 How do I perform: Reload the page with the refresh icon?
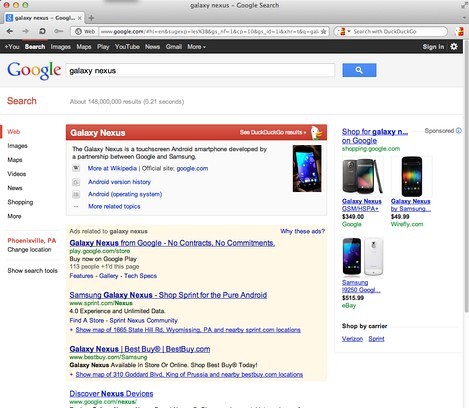[42, 31]
